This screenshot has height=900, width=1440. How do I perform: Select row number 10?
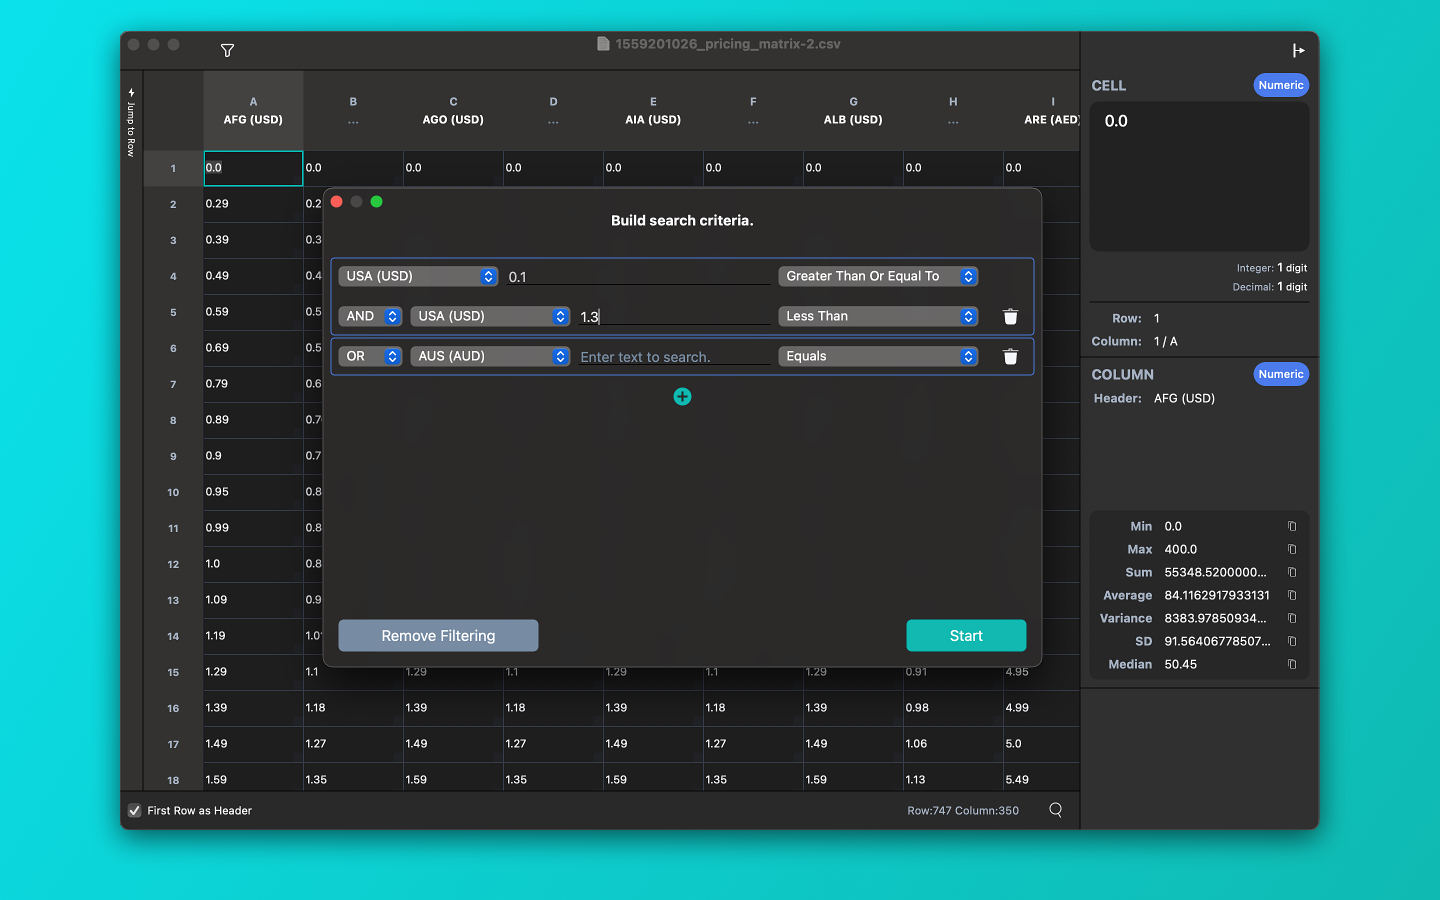click(173, 492)
